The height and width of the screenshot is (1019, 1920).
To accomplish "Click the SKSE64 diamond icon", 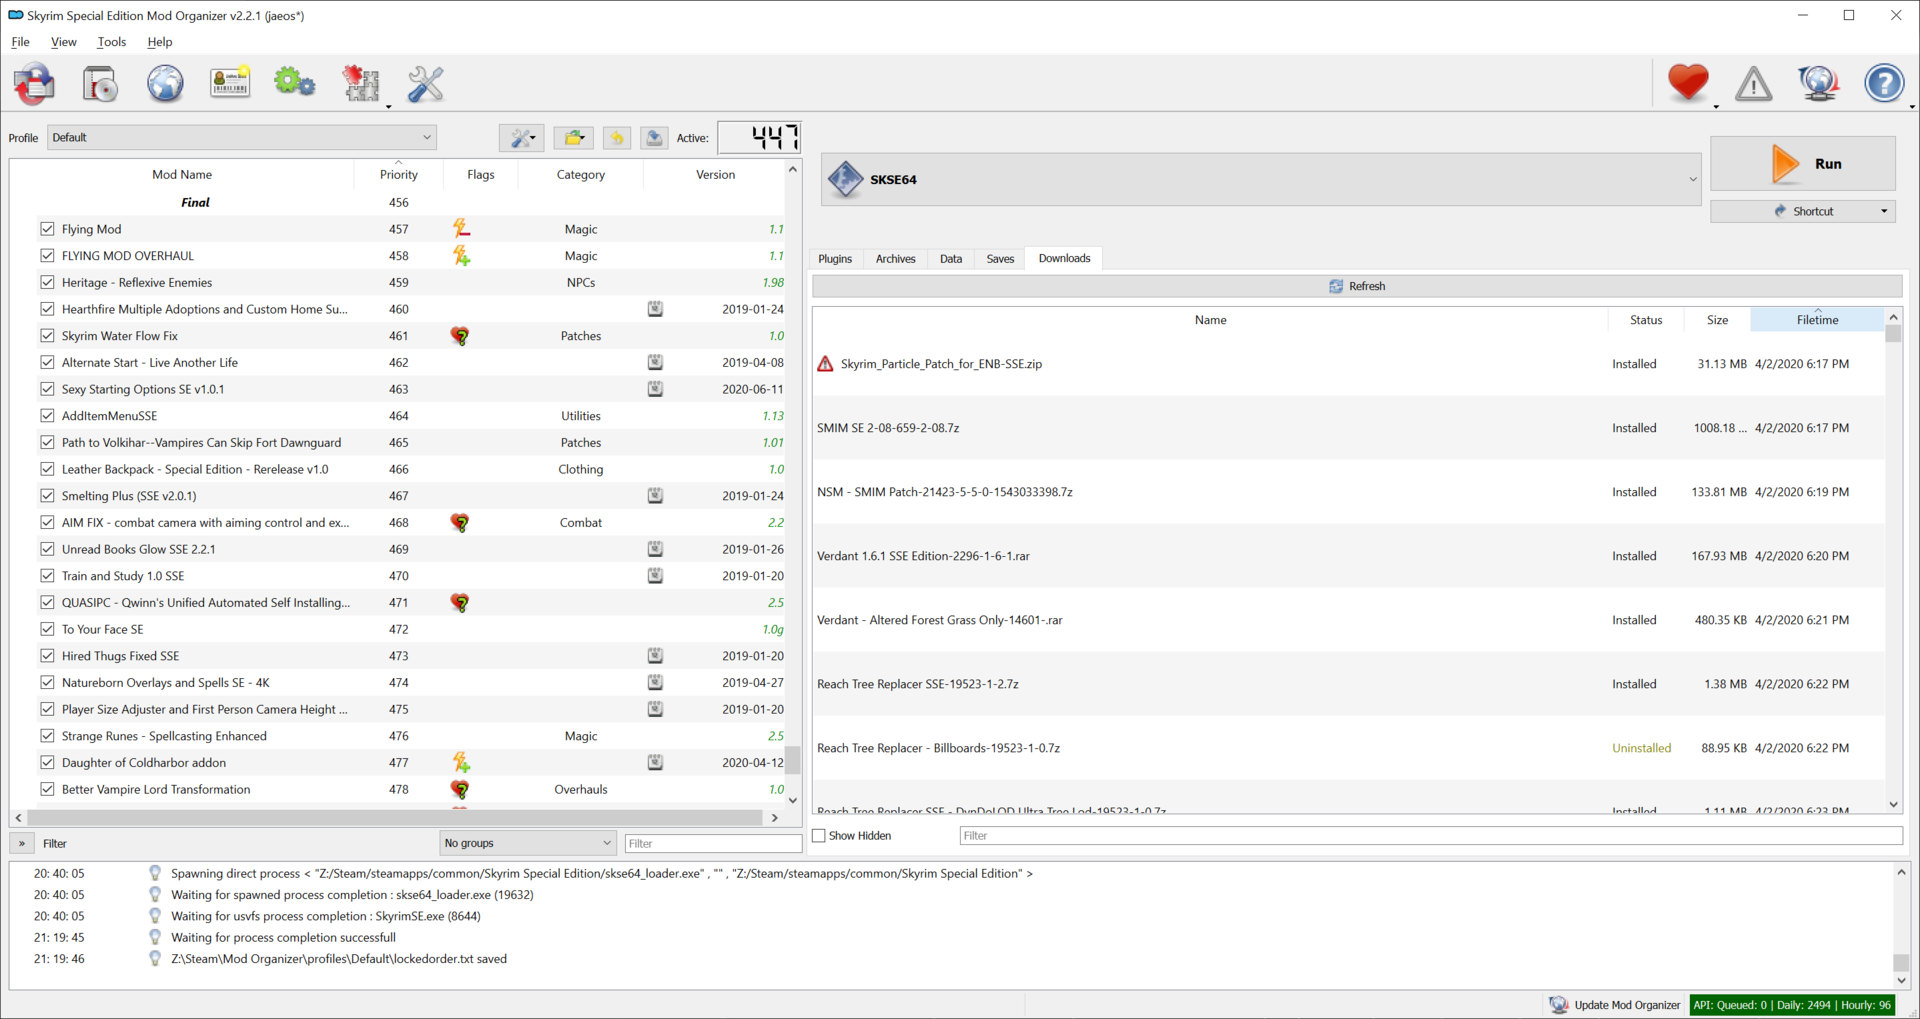I will [845, 180].
